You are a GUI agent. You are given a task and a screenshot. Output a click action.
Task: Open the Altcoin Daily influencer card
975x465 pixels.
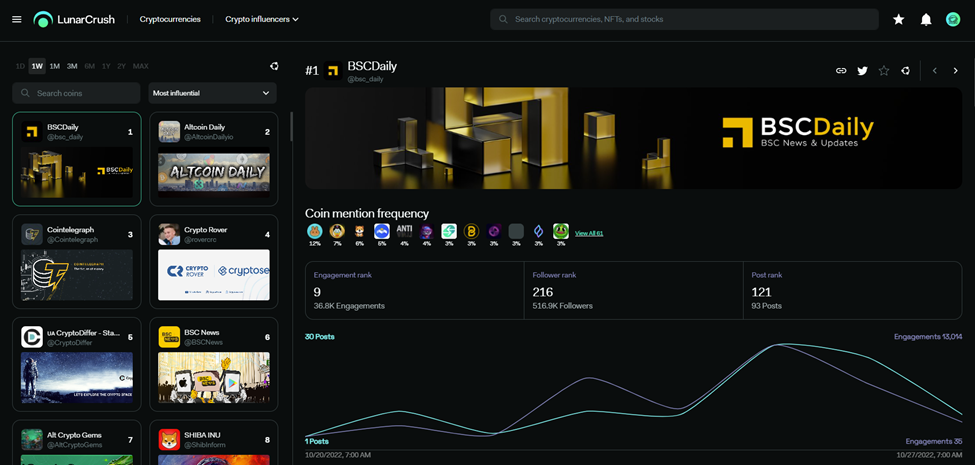coord(214,159)
